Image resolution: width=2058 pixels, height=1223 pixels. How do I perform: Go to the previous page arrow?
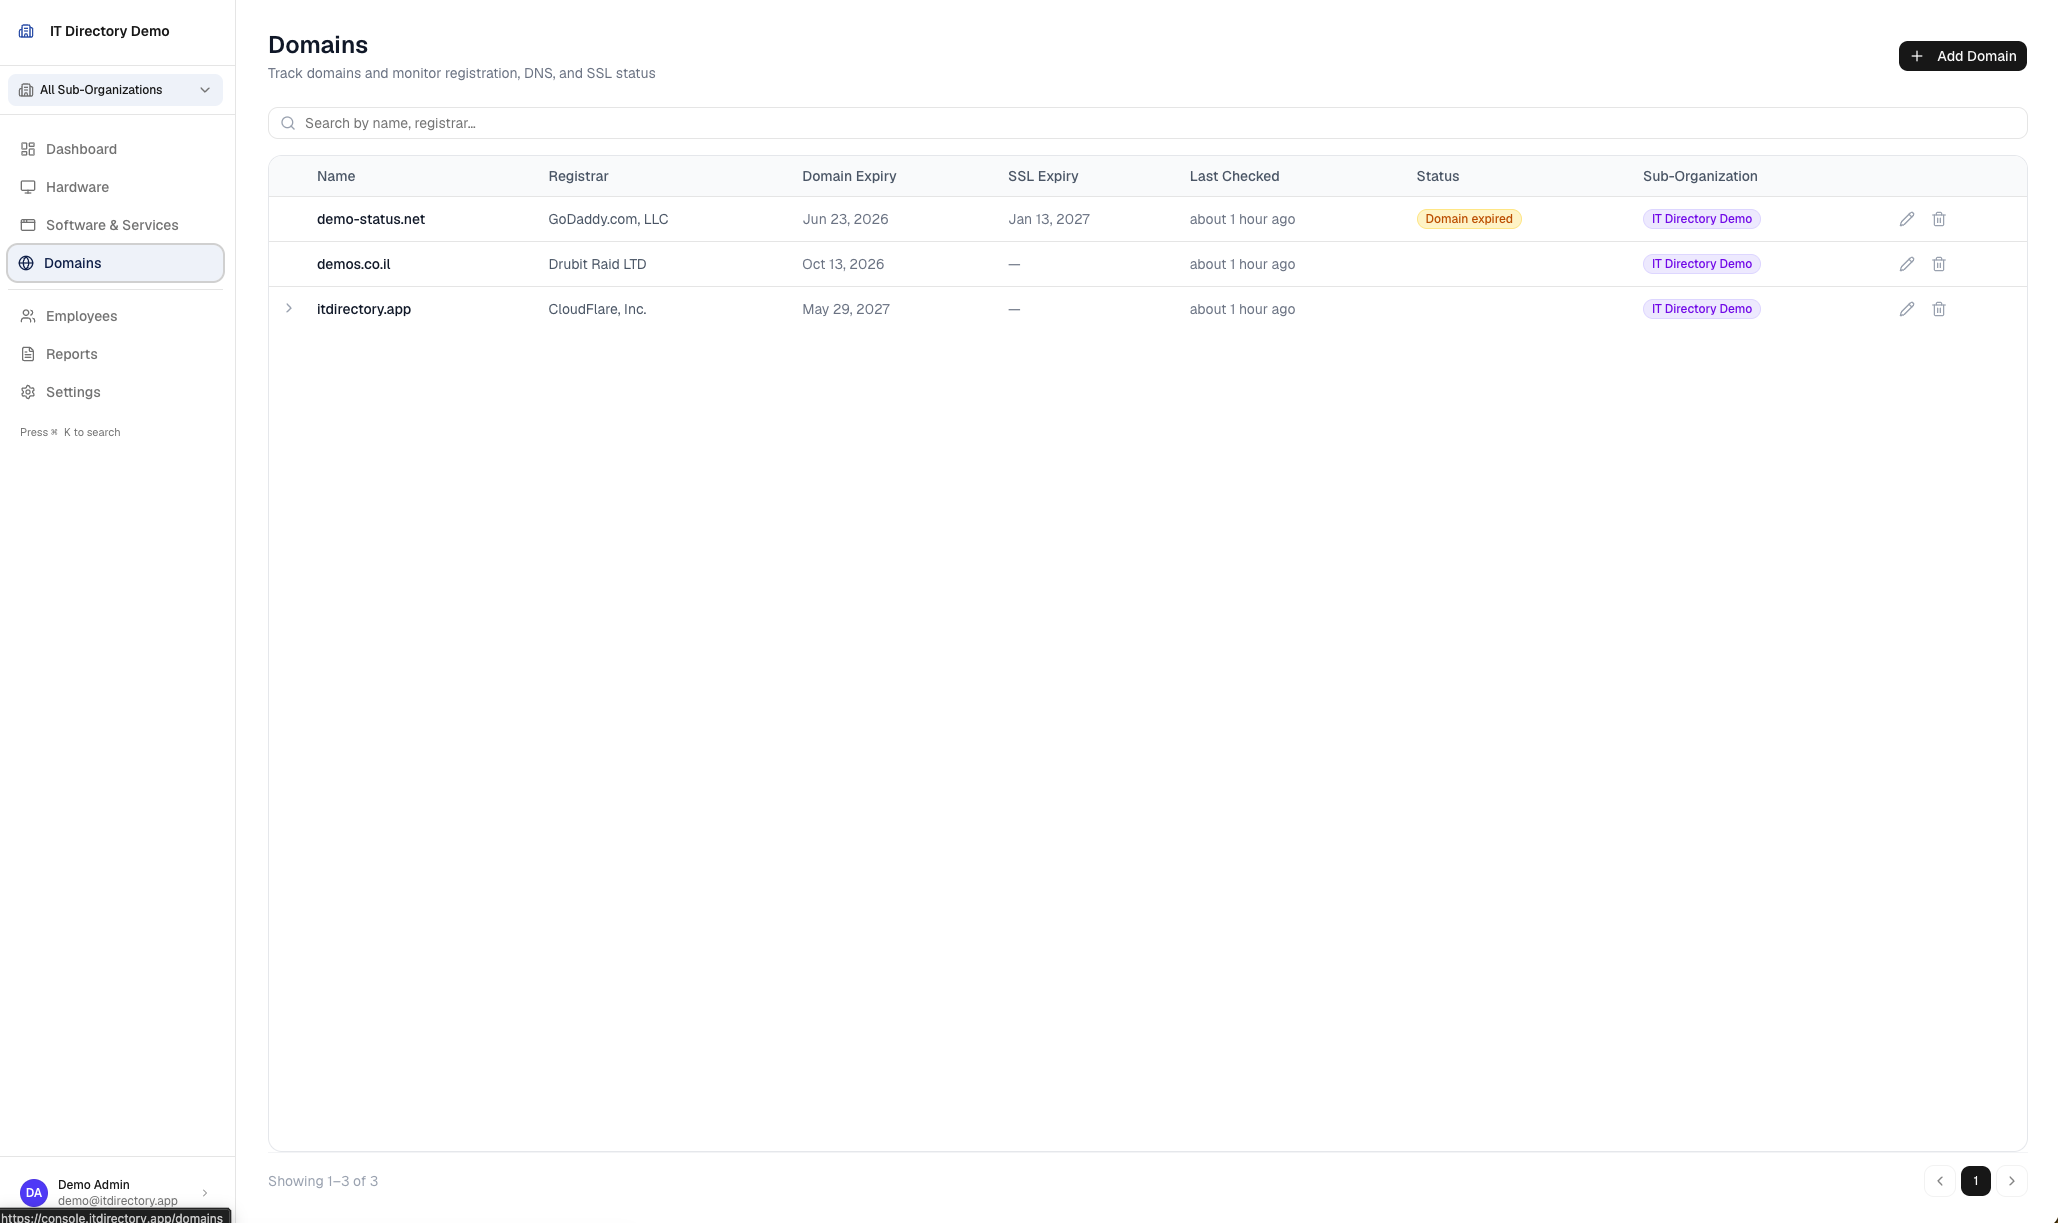[1940, 1181]
